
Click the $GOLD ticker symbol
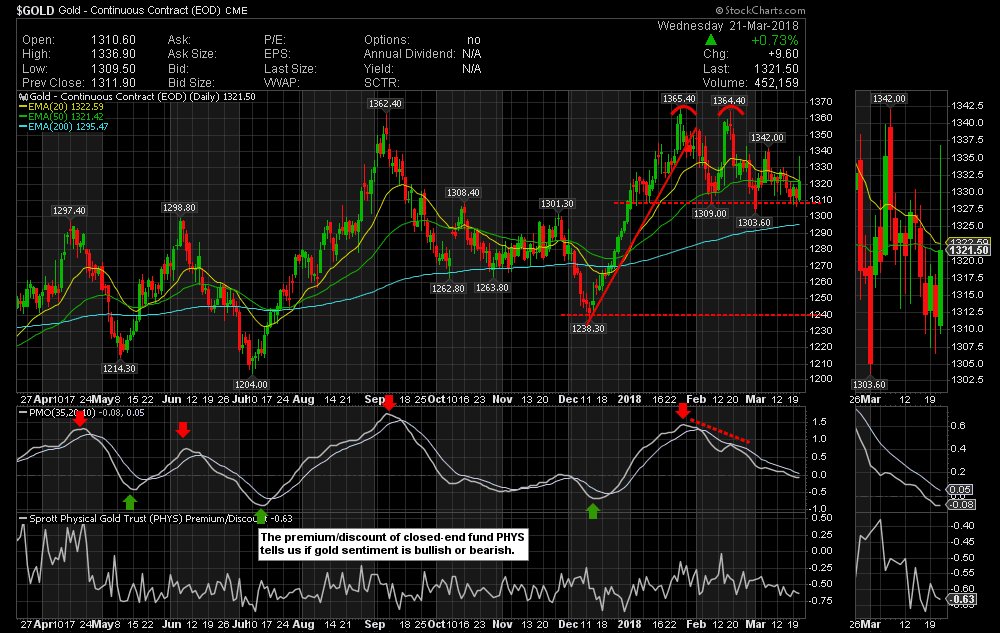[35, 10]
